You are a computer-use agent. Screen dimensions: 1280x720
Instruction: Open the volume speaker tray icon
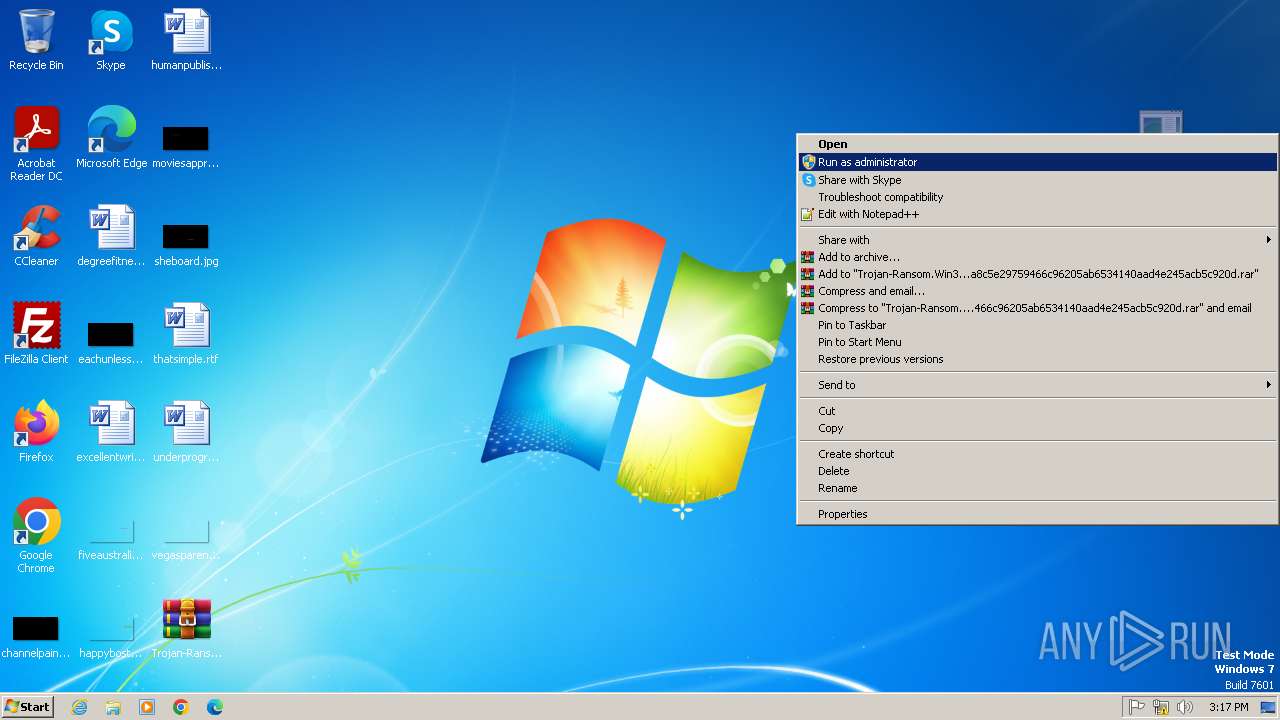coord(1185,707)
